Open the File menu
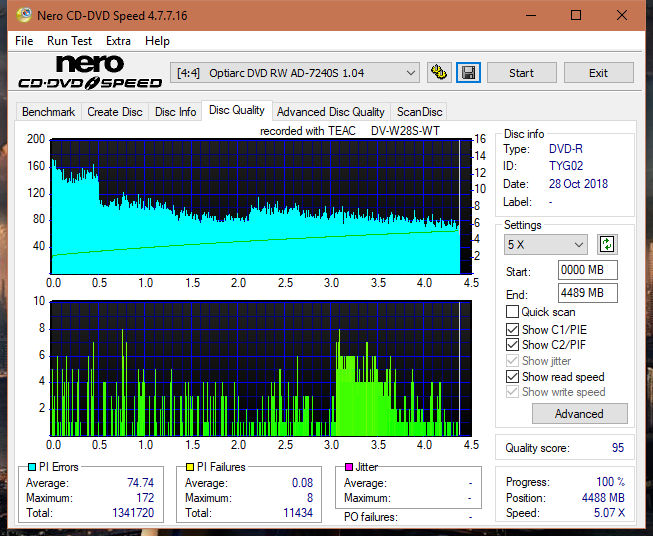The height and width of the screenshot is (536, 653). (x=24, y=41)
